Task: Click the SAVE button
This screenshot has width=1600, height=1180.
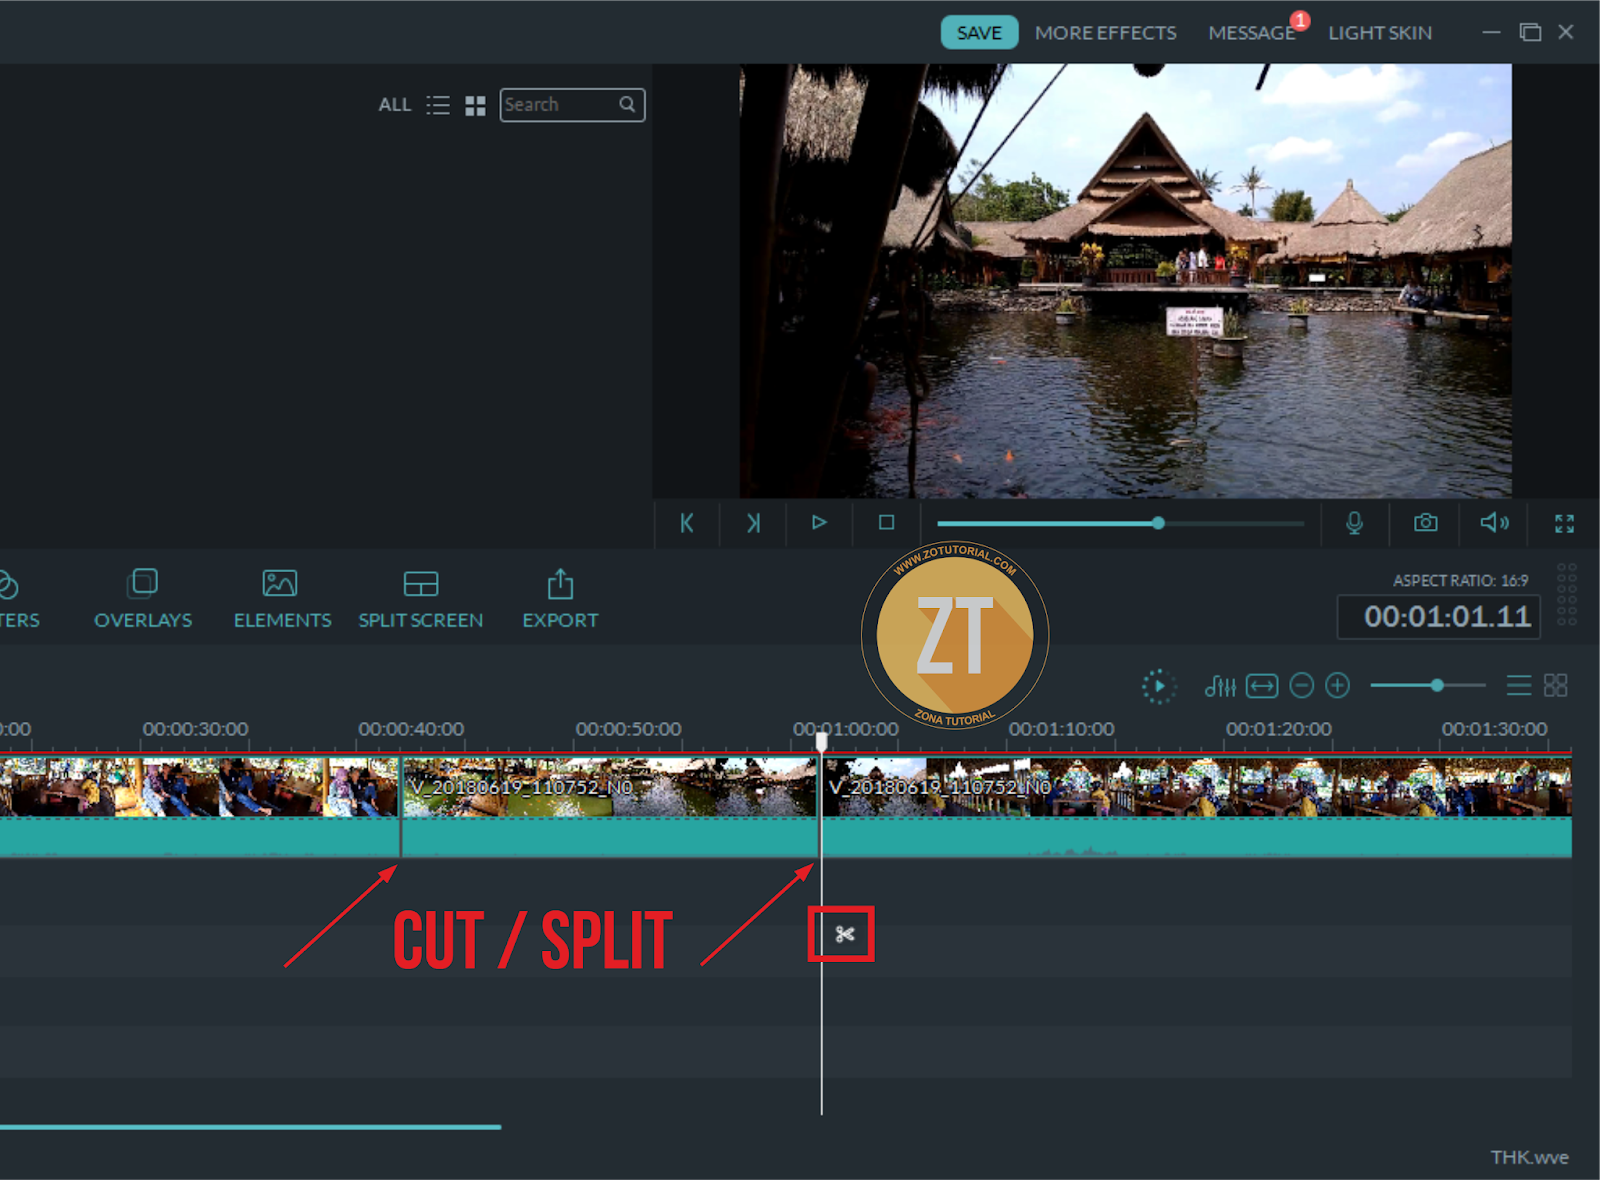Action: [x=978, y=32]
